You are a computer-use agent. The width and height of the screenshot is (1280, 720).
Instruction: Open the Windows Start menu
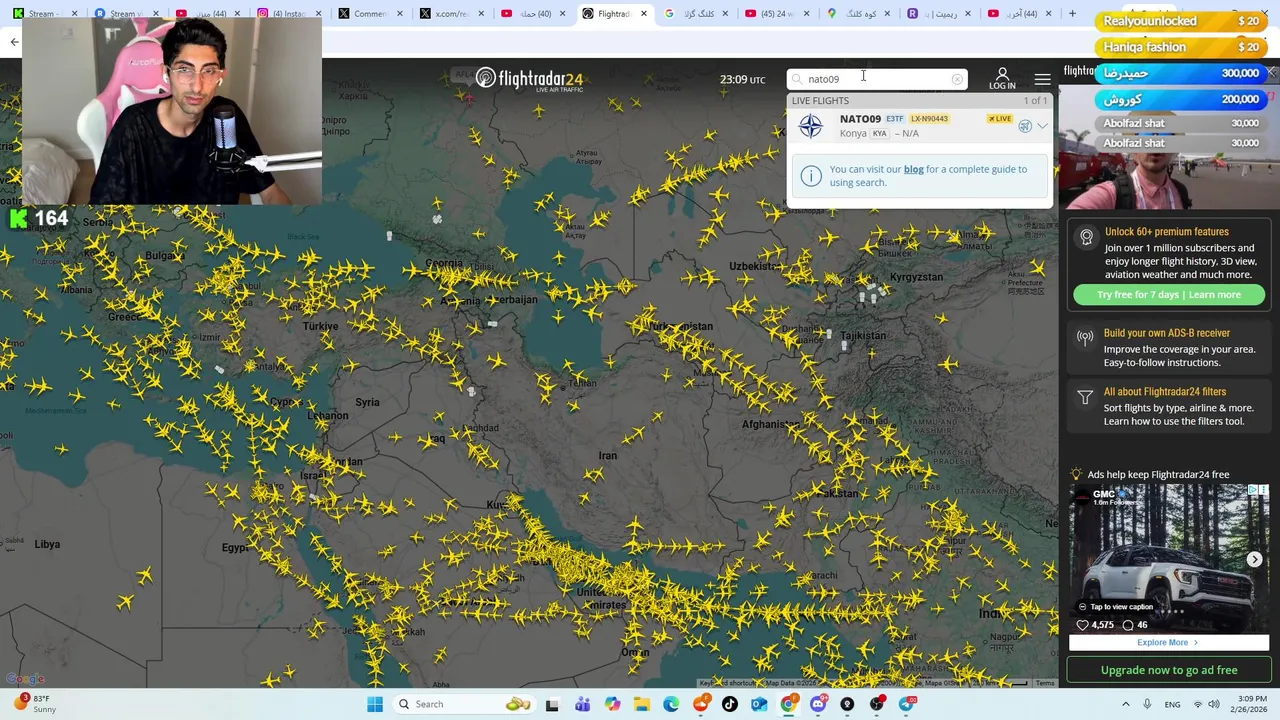coord(375,704)
